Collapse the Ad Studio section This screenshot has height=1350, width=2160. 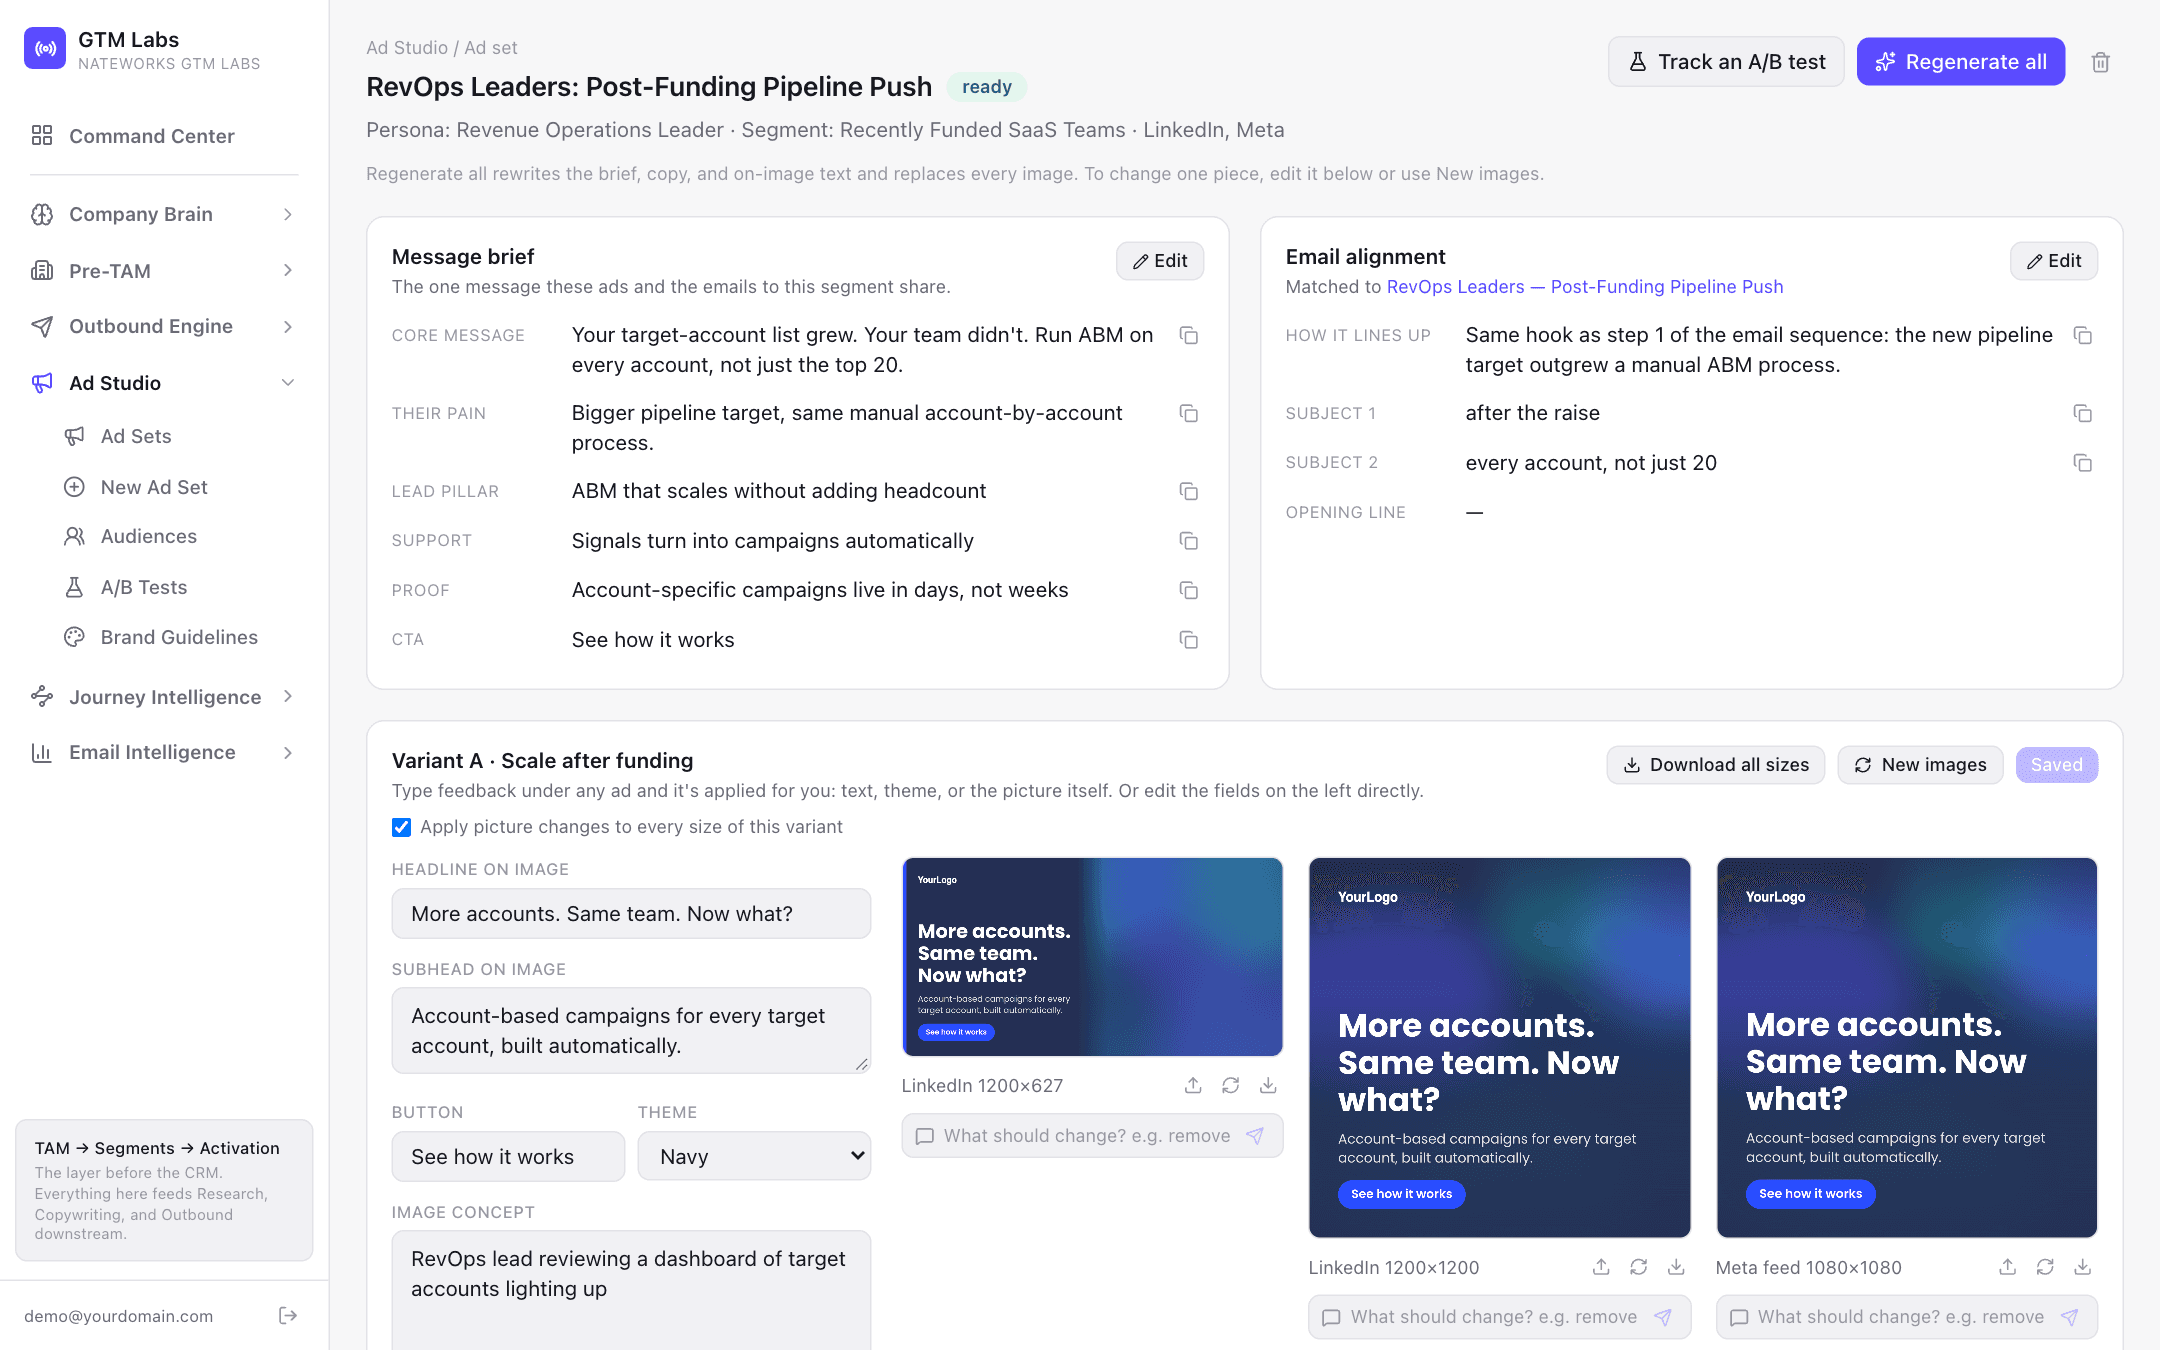tap(164, 383)
